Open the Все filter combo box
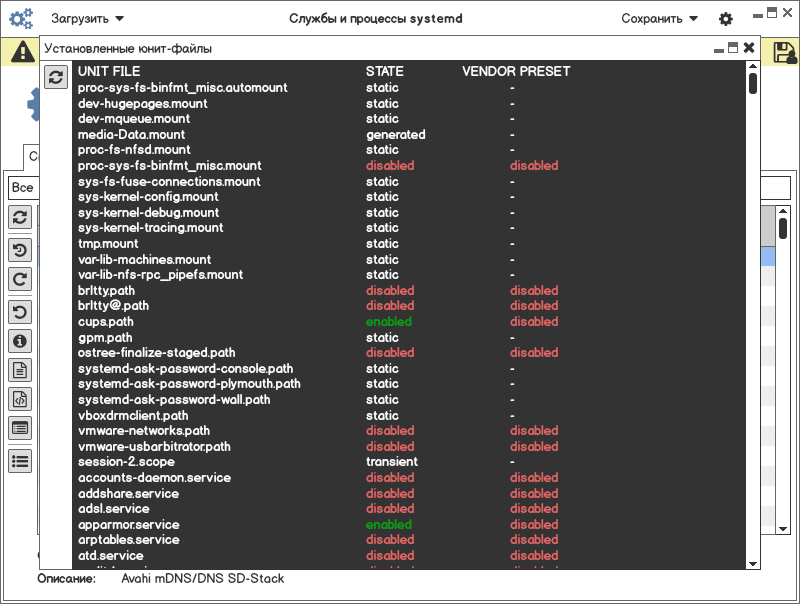800x604 pixels. (x=22, y=188)
